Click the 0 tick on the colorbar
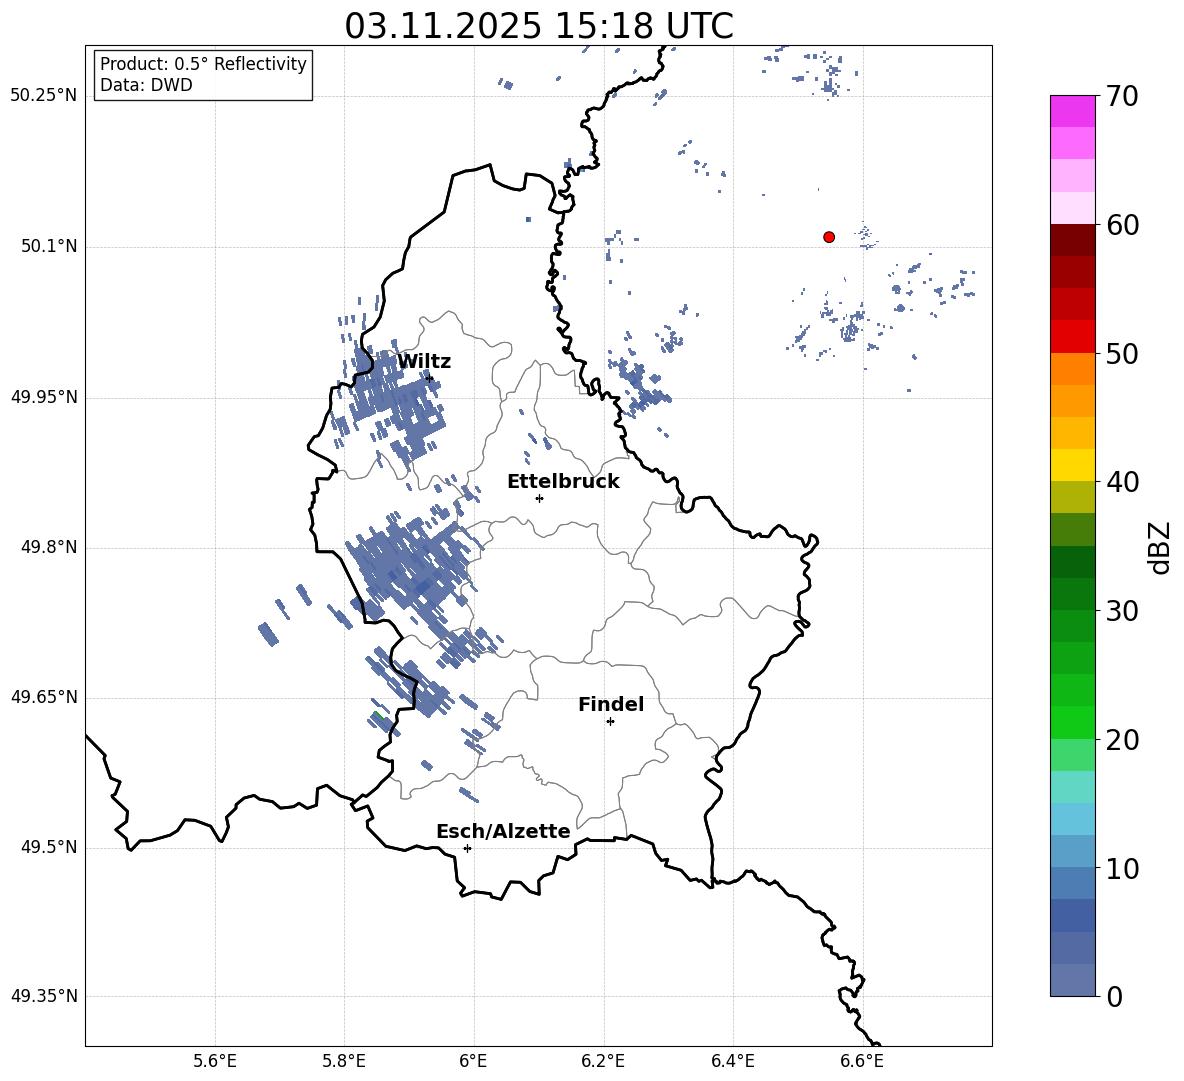The height and width of the screenshot is (1081, 1184). tap(1114, 996)
